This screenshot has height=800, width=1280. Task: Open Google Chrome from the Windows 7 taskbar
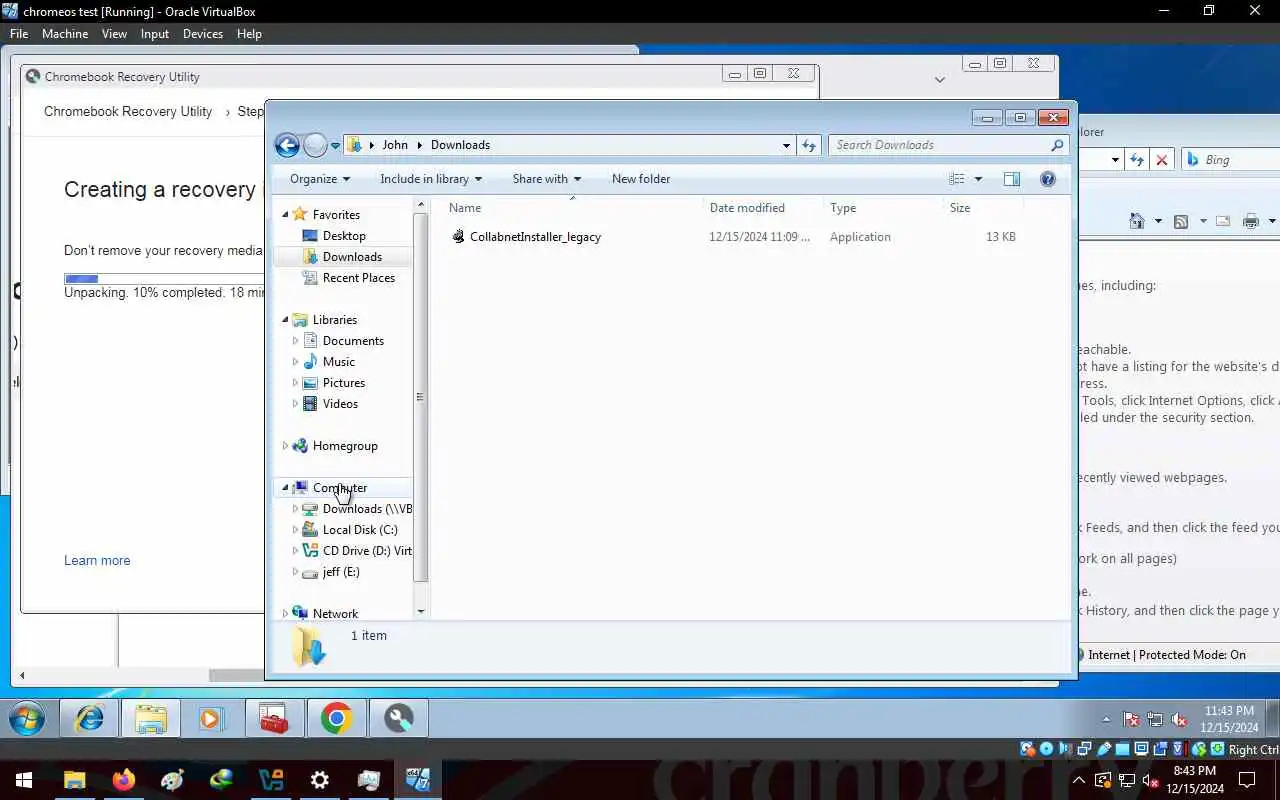pos(336,718)
